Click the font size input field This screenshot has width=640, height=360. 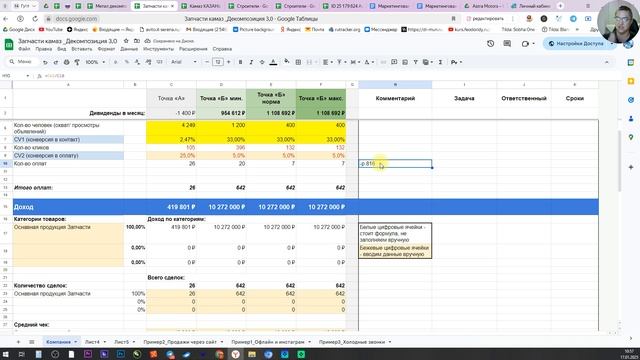click(x=218, y=62)
